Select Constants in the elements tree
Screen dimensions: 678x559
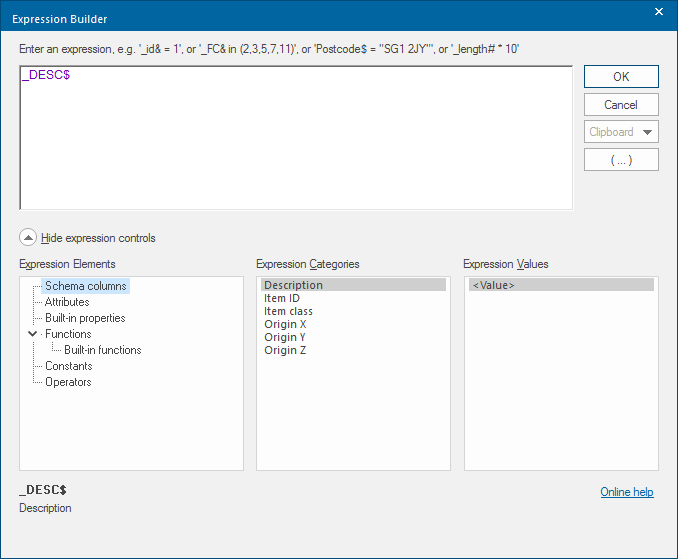(x=68, y=366)
